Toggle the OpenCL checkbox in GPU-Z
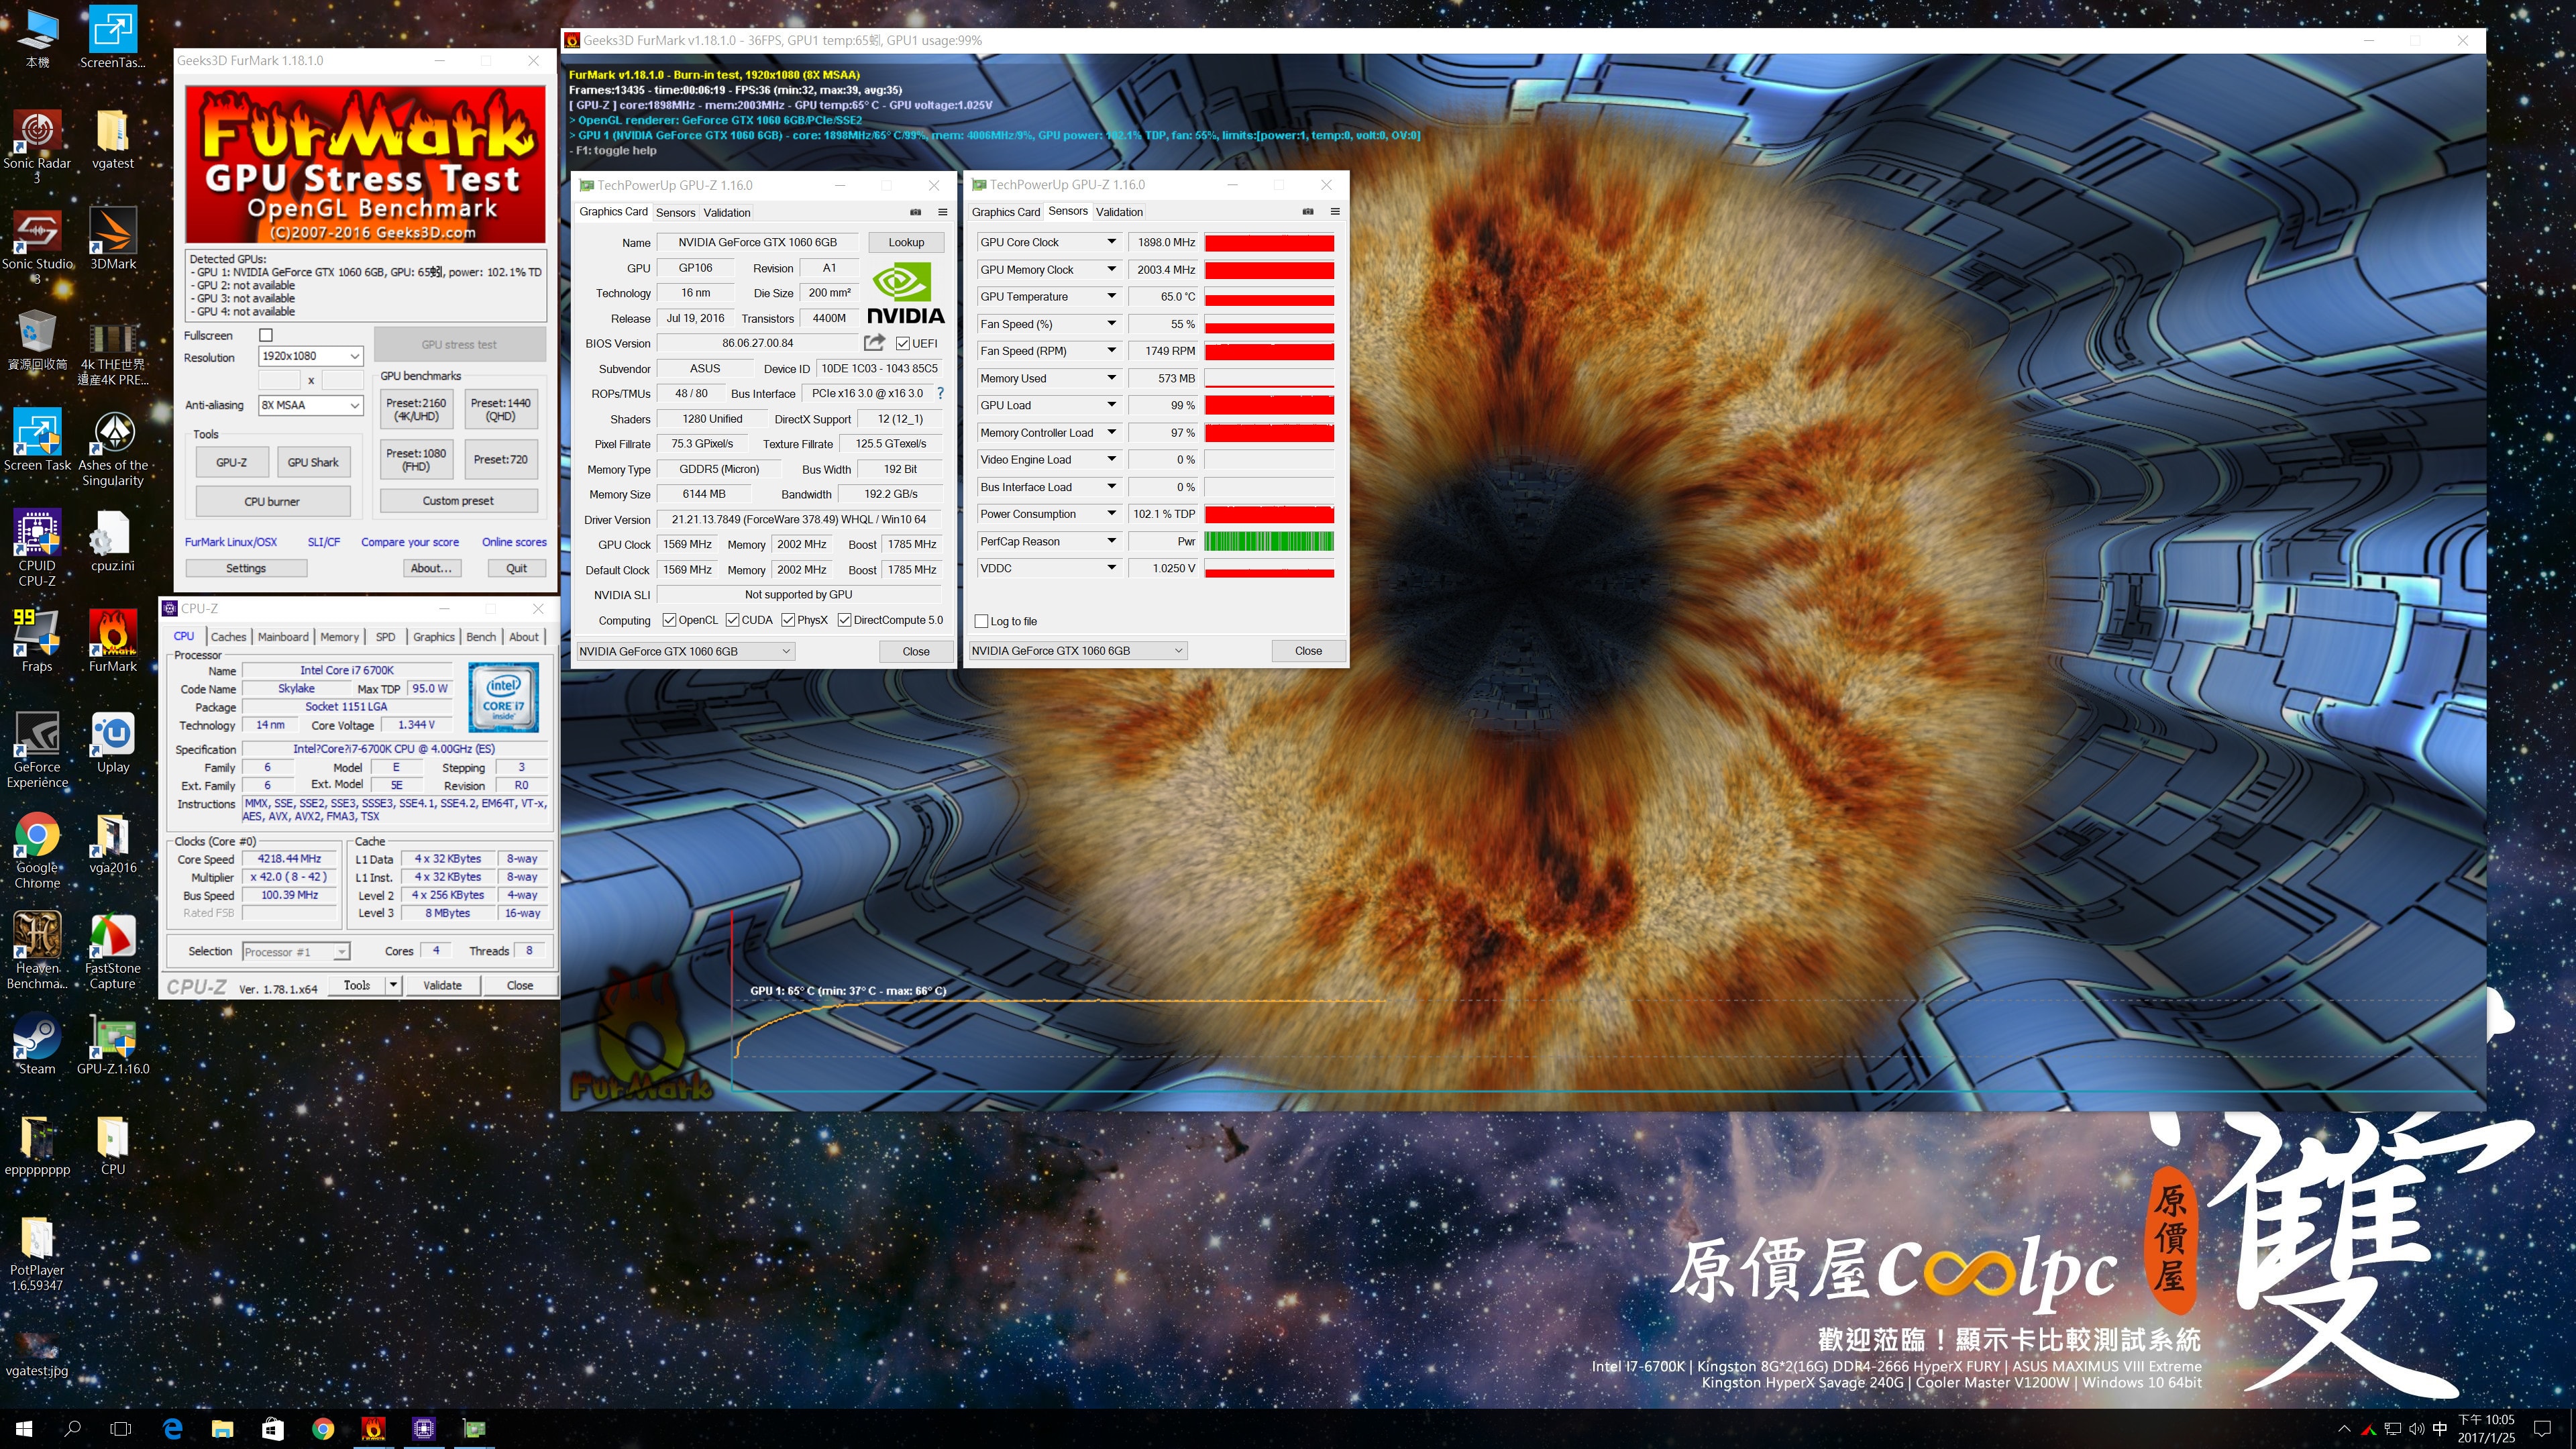This screenshot has height=1449, width=2576. pos(669,620)
